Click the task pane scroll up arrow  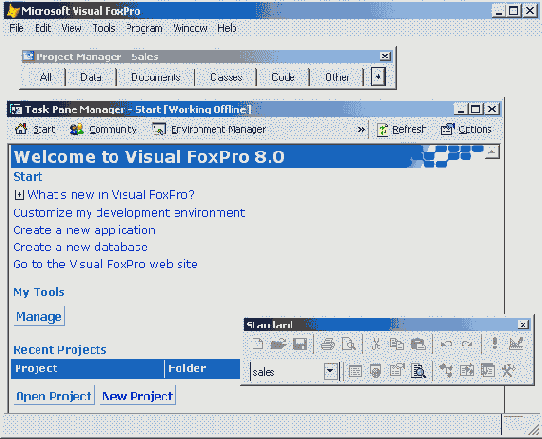tap(492, 152)
